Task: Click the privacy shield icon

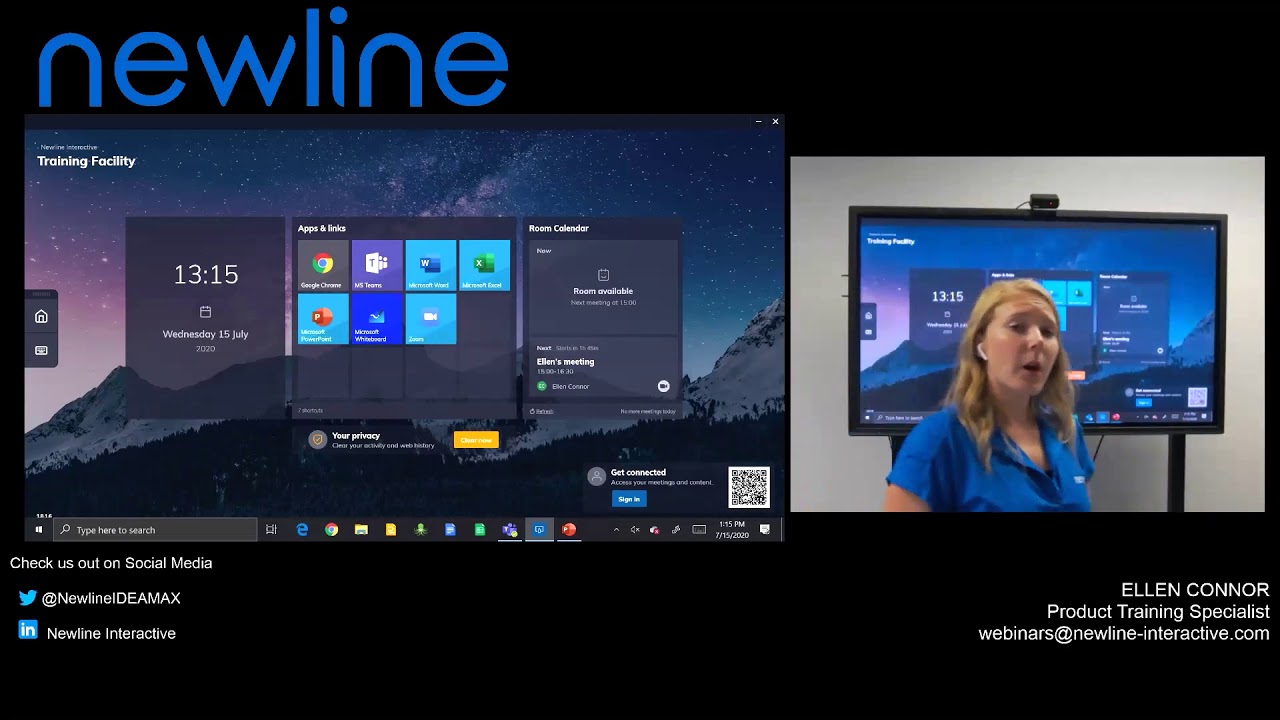Action: (317, 439)
